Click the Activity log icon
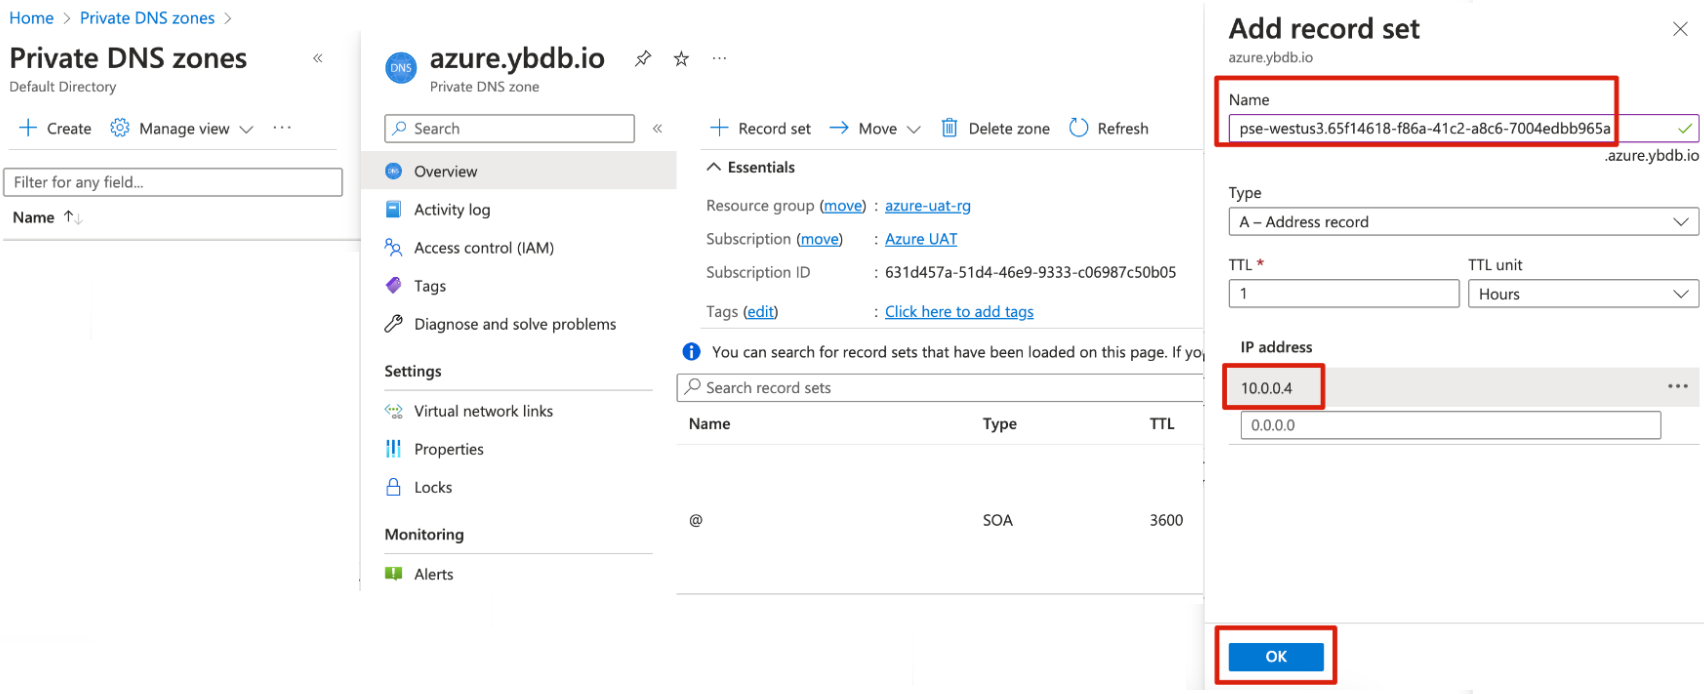The image size is (1704, 694). (394, 209)
